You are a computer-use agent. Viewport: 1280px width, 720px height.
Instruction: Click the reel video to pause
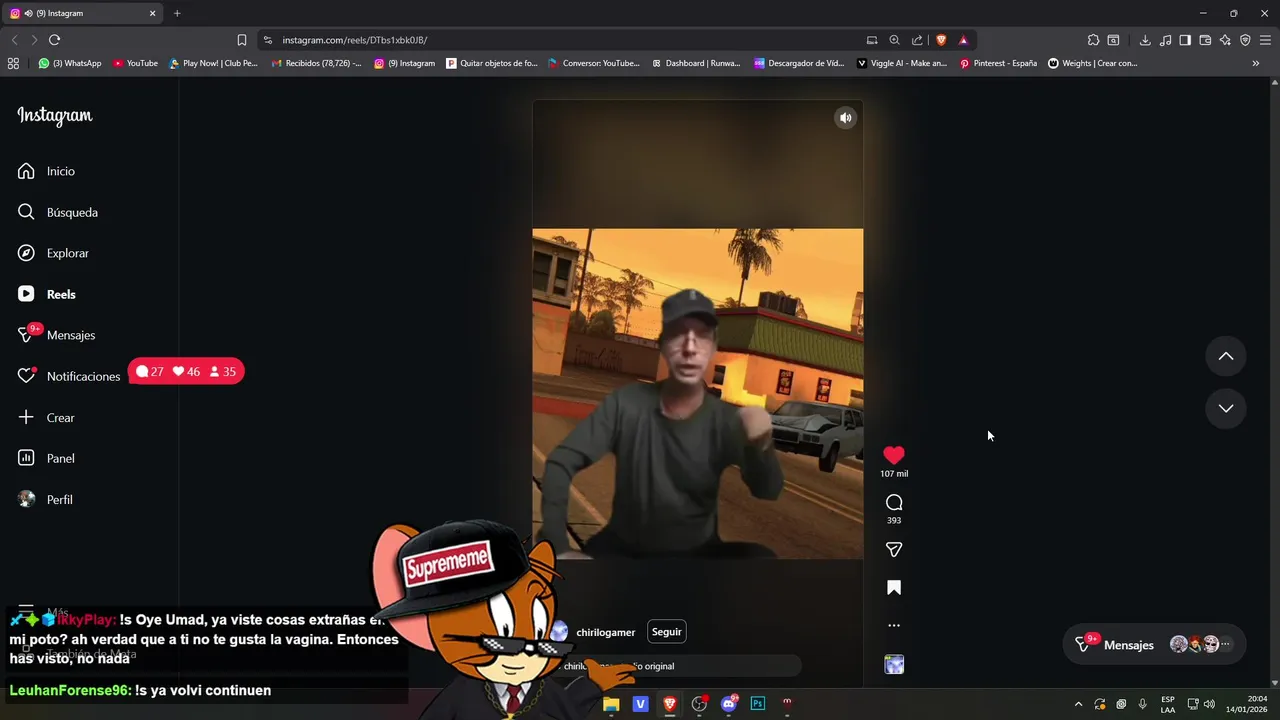pos(697,393)
